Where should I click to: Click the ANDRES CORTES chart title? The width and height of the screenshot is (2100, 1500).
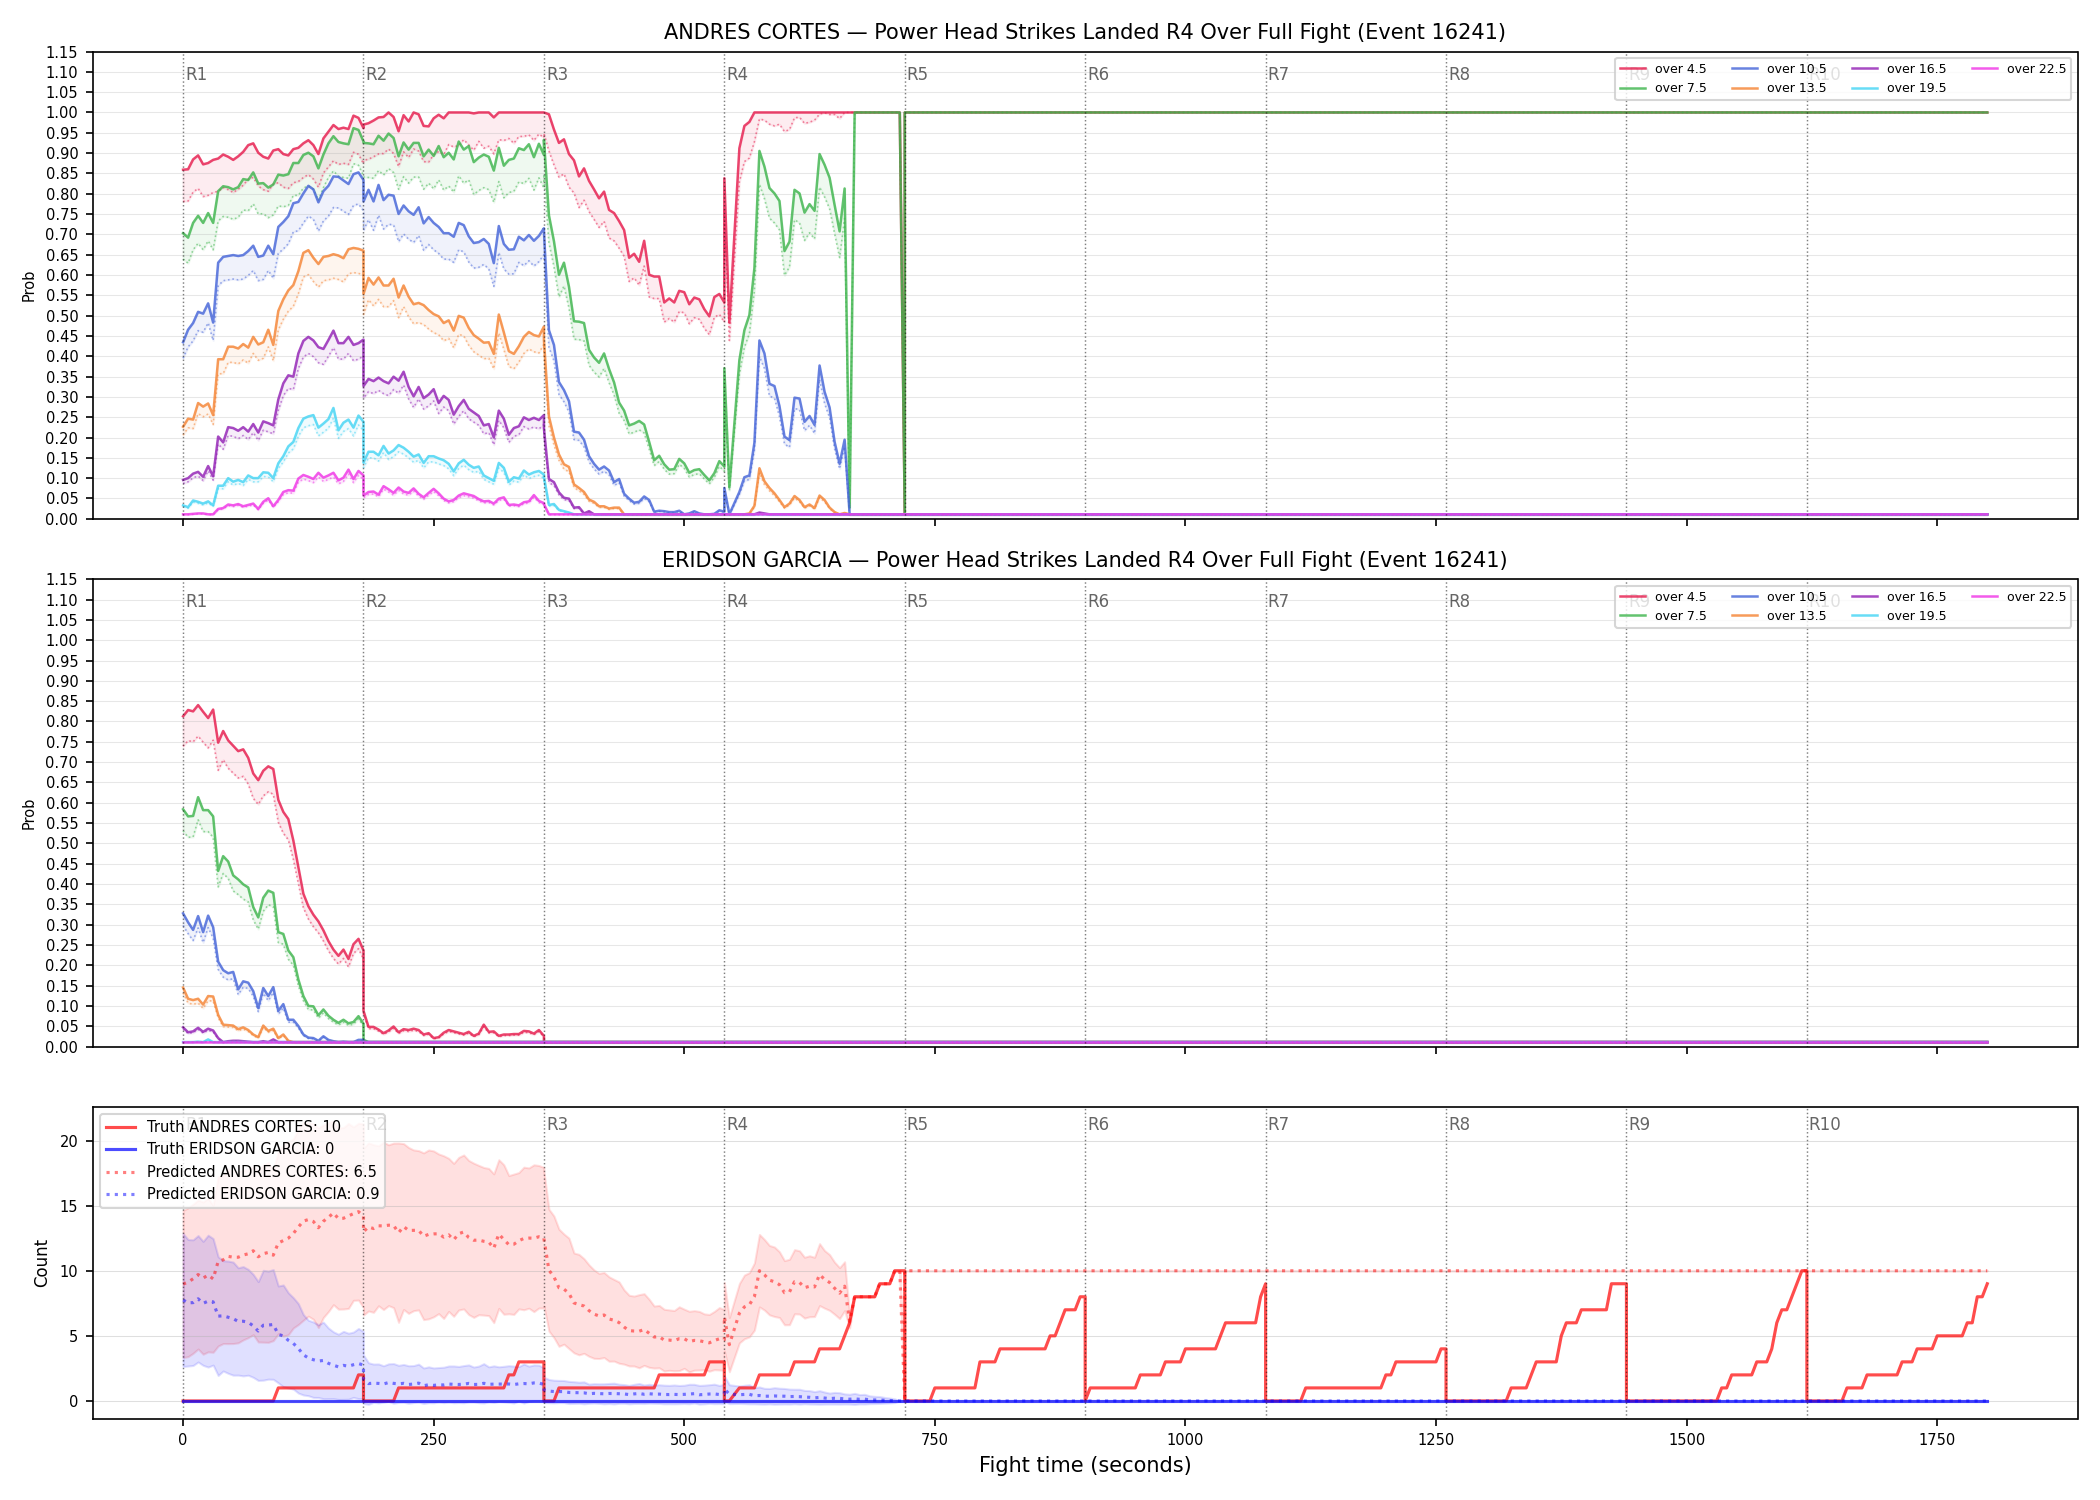pos(1085,32)
